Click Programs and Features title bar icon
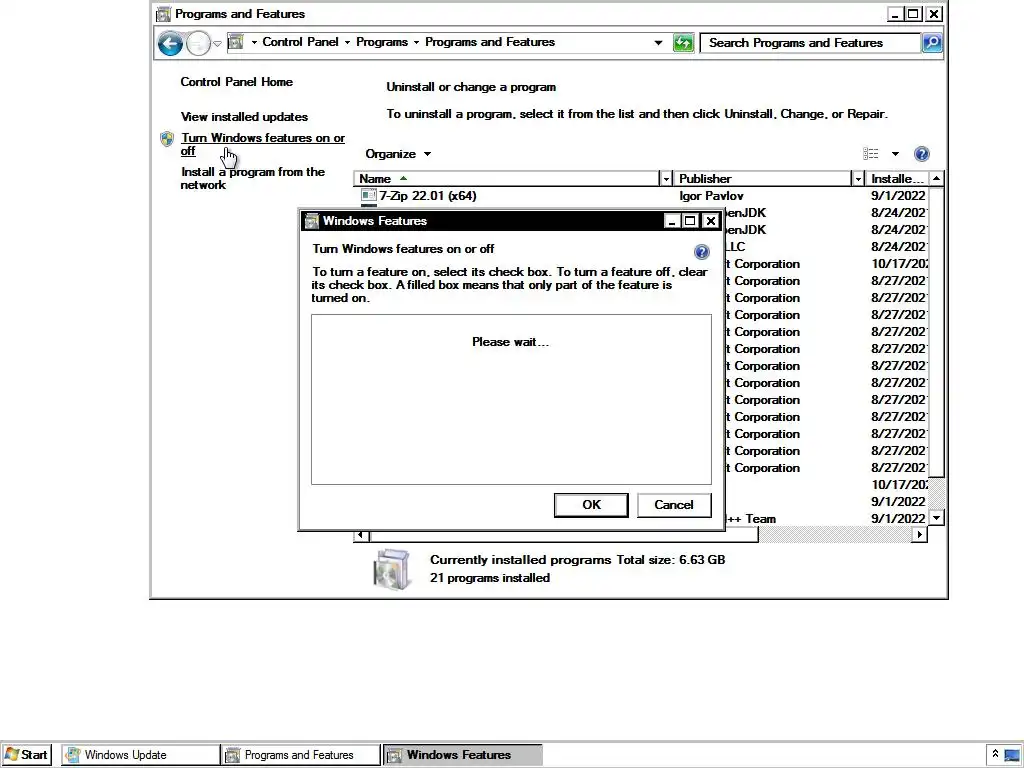 (x=163, y=14)
